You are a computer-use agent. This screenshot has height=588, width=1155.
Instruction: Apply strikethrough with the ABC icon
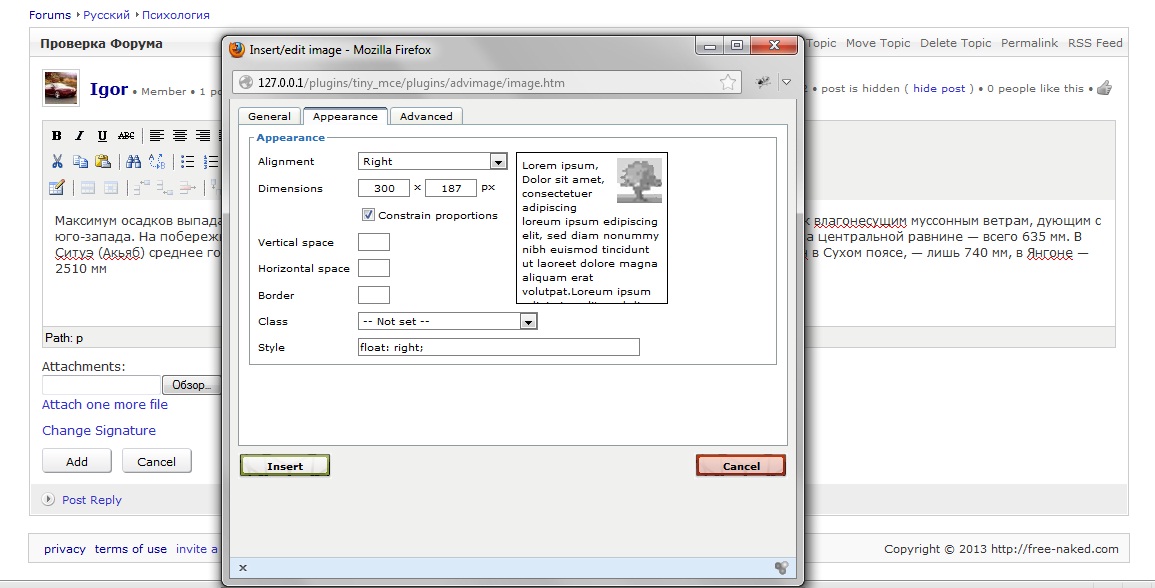(126, 136)
